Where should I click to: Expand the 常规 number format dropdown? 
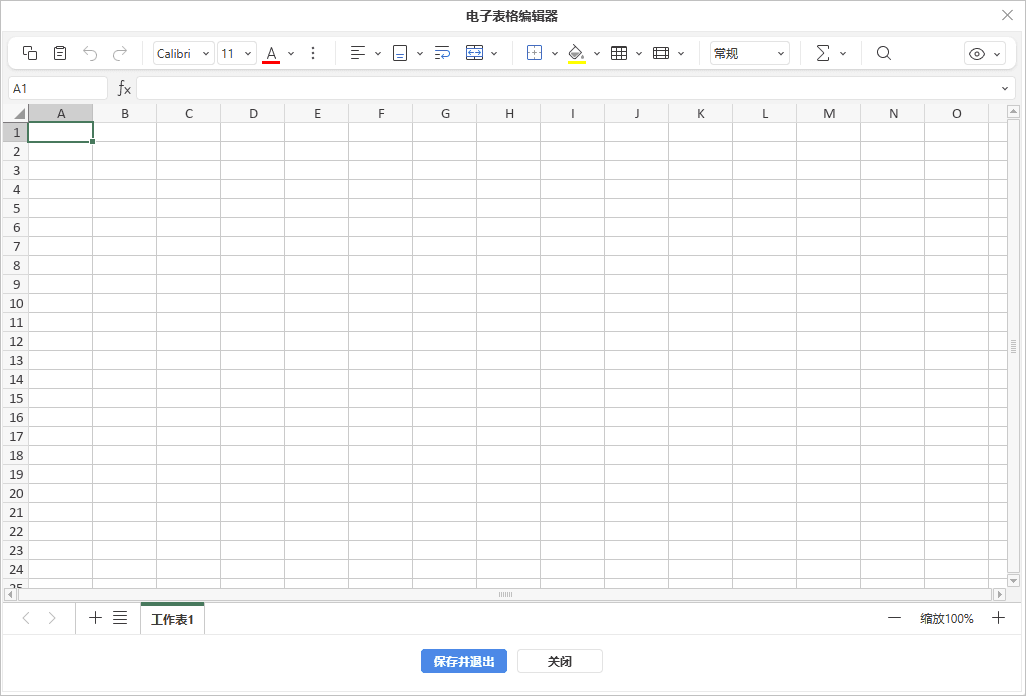click(x=749, y=53)
